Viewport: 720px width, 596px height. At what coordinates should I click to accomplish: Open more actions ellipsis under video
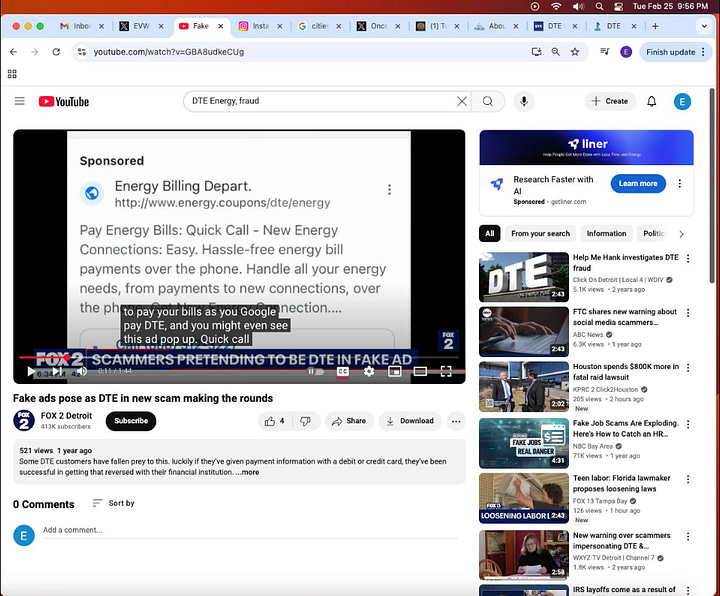point(456,421)
